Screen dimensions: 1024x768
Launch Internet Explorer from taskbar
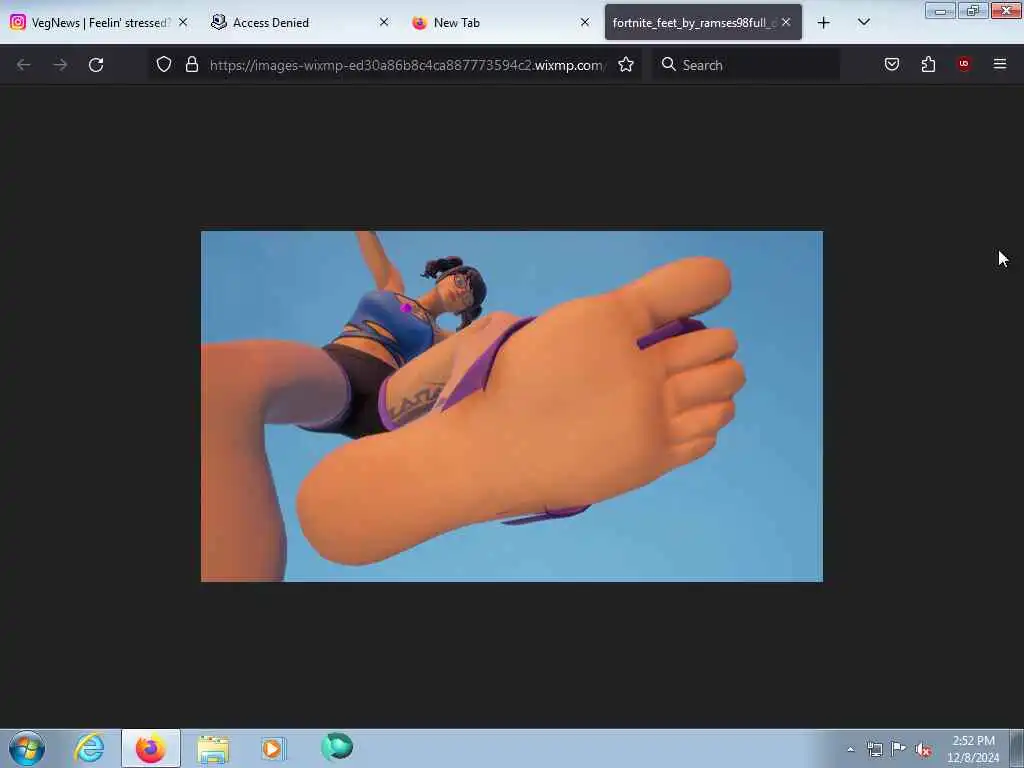[89, 748]
